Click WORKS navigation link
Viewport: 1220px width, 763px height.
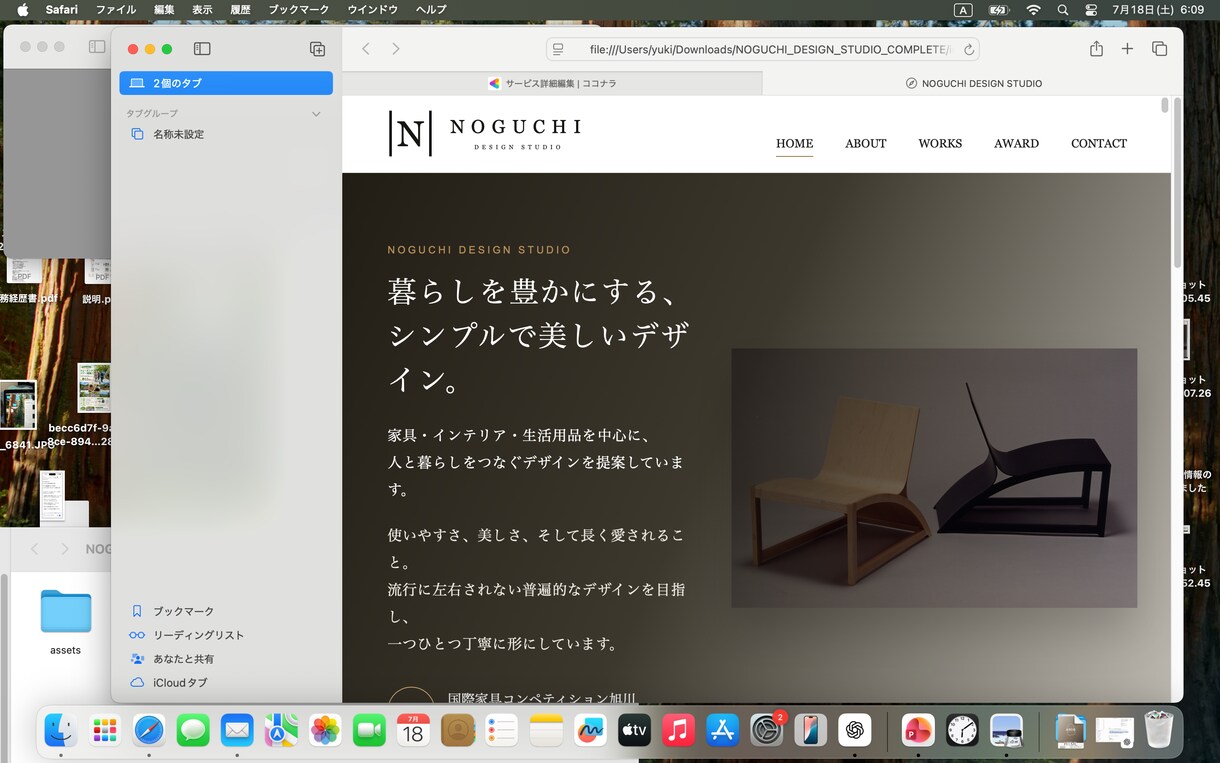point(940,143)
